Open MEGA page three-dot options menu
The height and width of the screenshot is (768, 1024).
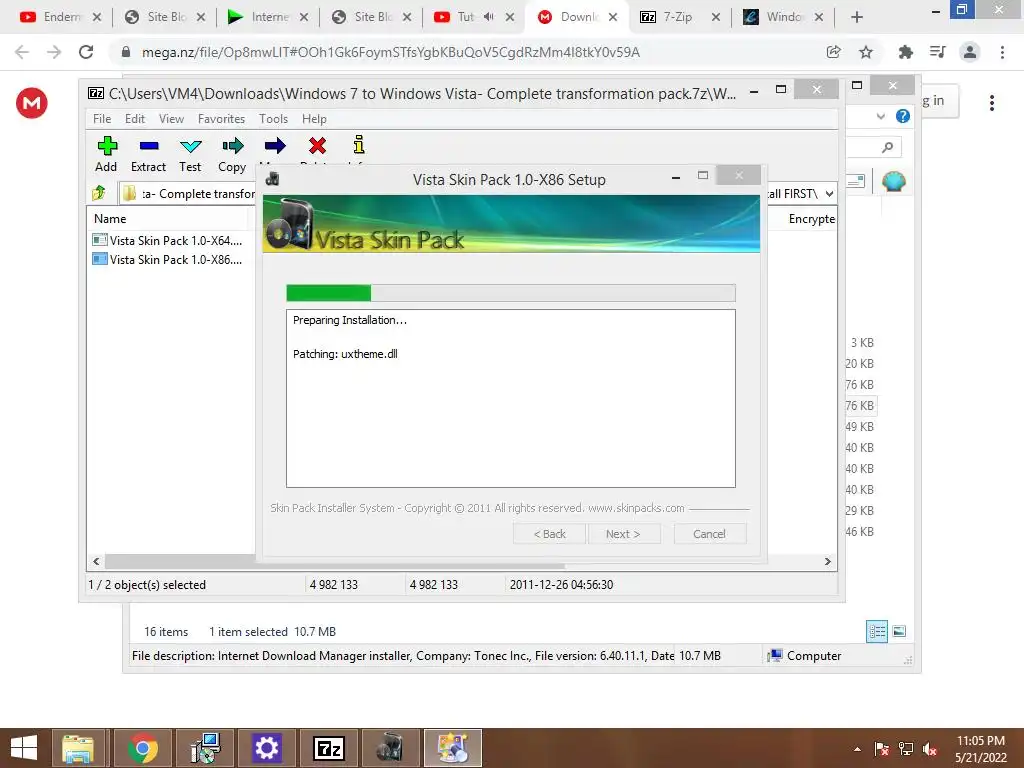[992, 103]
